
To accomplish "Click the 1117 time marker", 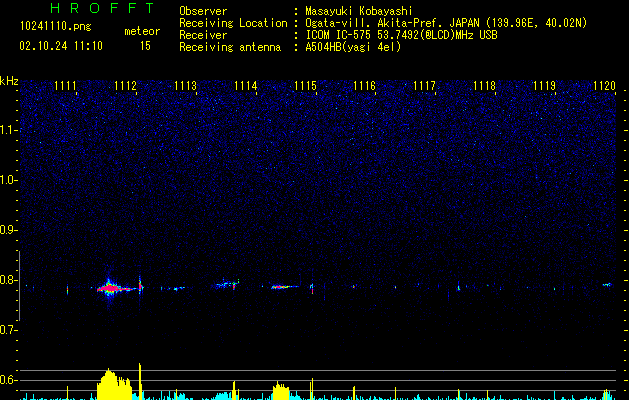I will (x=424, y=86).
